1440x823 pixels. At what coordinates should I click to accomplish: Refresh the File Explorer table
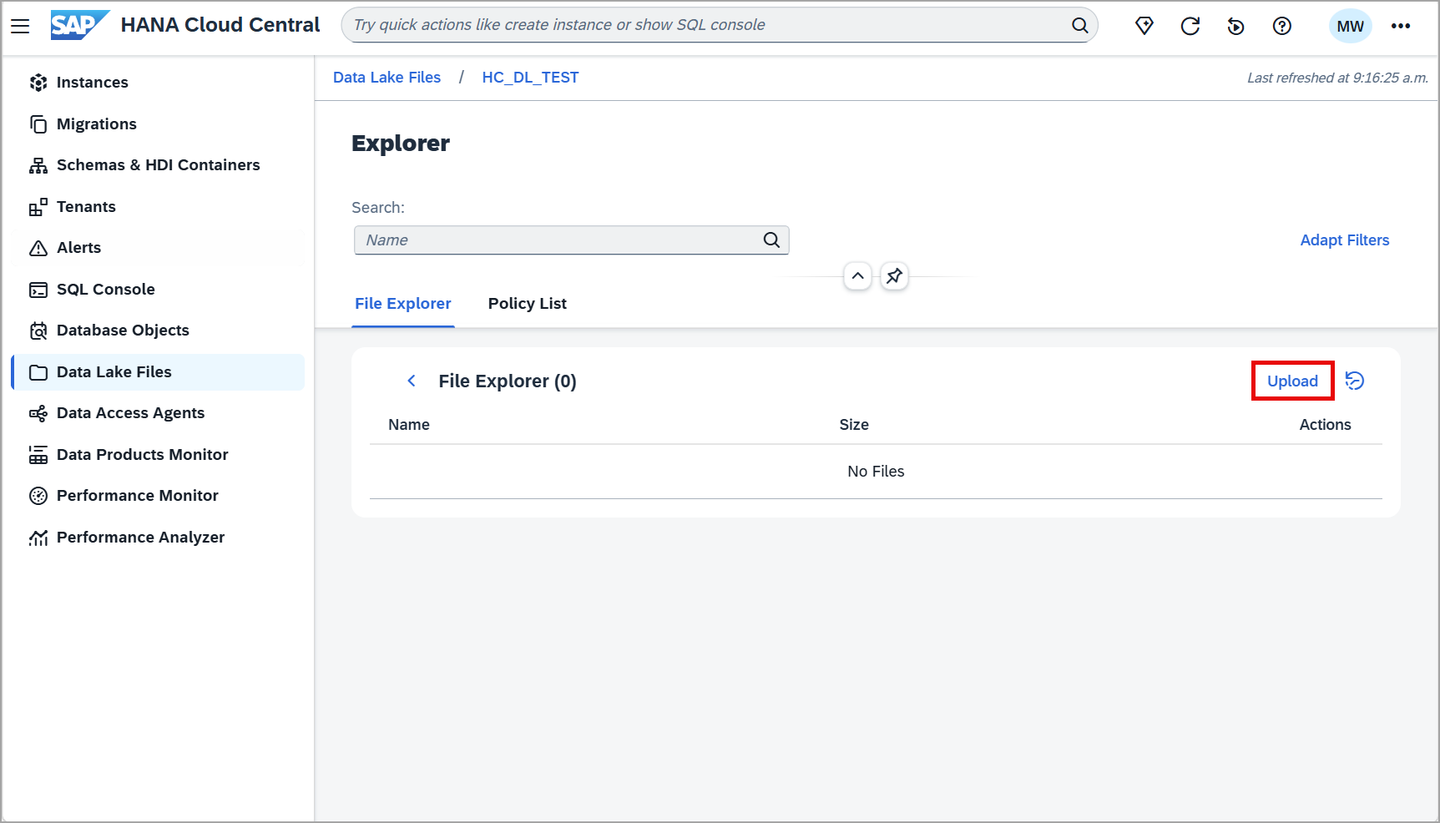[x=1355, y=381]
